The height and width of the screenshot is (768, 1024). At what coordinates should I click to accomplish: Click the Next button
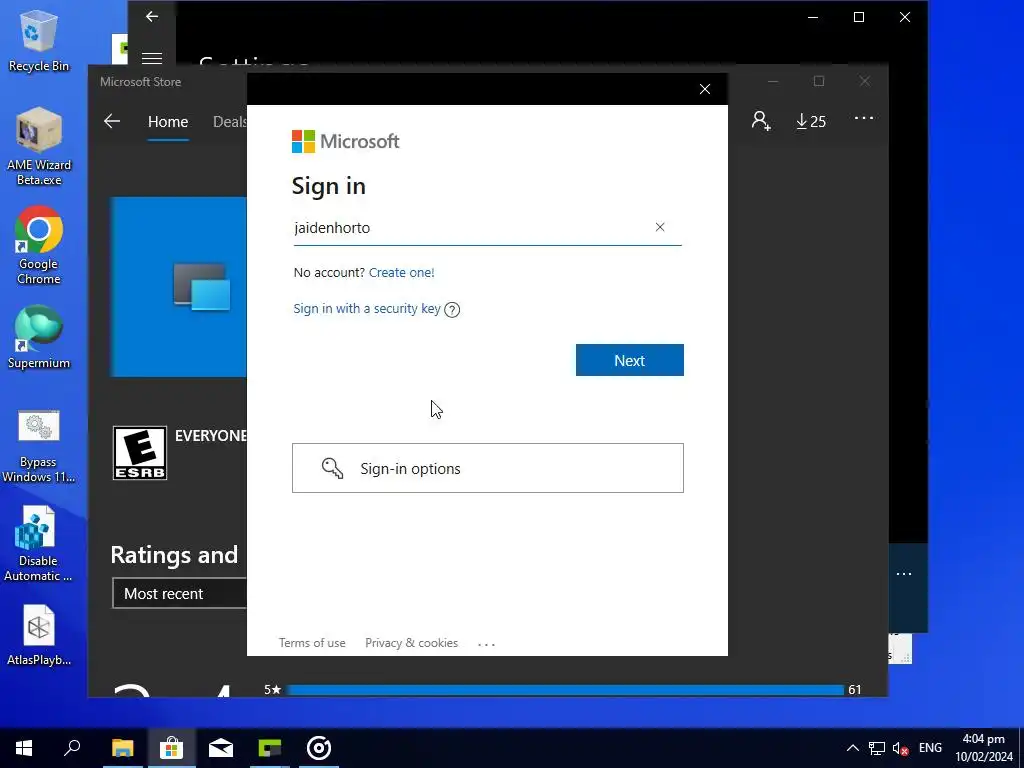click(x=630, y=360)
